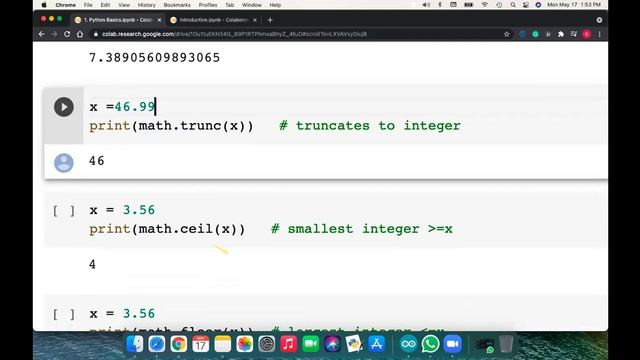
Task: Open the volume control in the menu bar
Action: 426,5
